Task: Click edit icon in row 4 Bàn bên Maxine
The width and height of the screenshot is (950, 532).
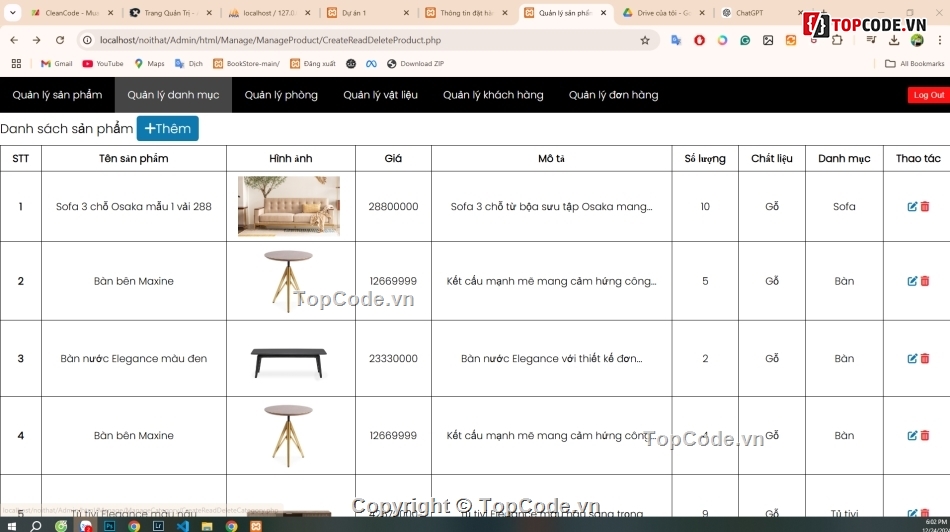Action: pos(912,436)
